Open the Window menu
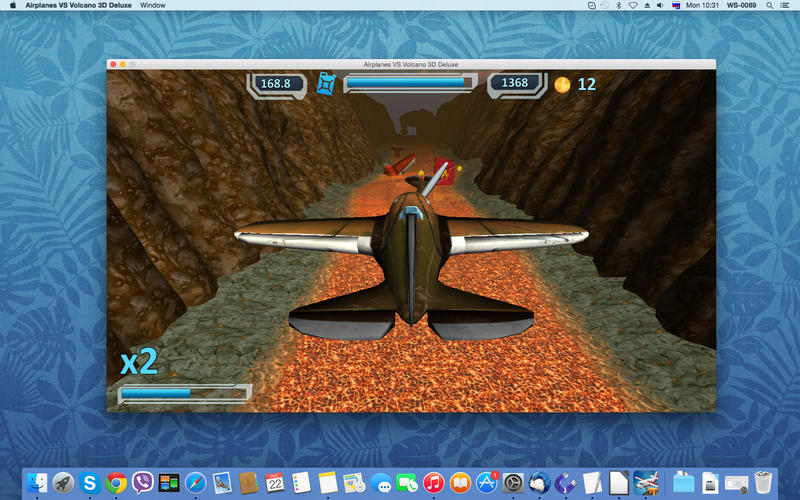The height and width of the screenshot is (500, 800). [153, 5]
